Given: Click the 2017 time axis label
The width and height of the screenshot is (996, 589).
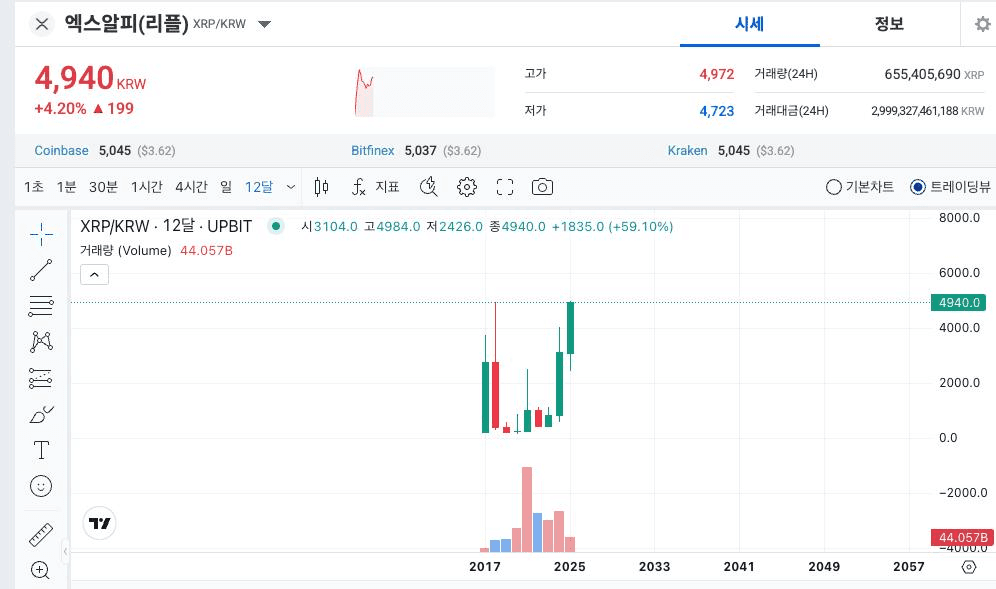Looking at the screenshot, I should click(485, 567).
